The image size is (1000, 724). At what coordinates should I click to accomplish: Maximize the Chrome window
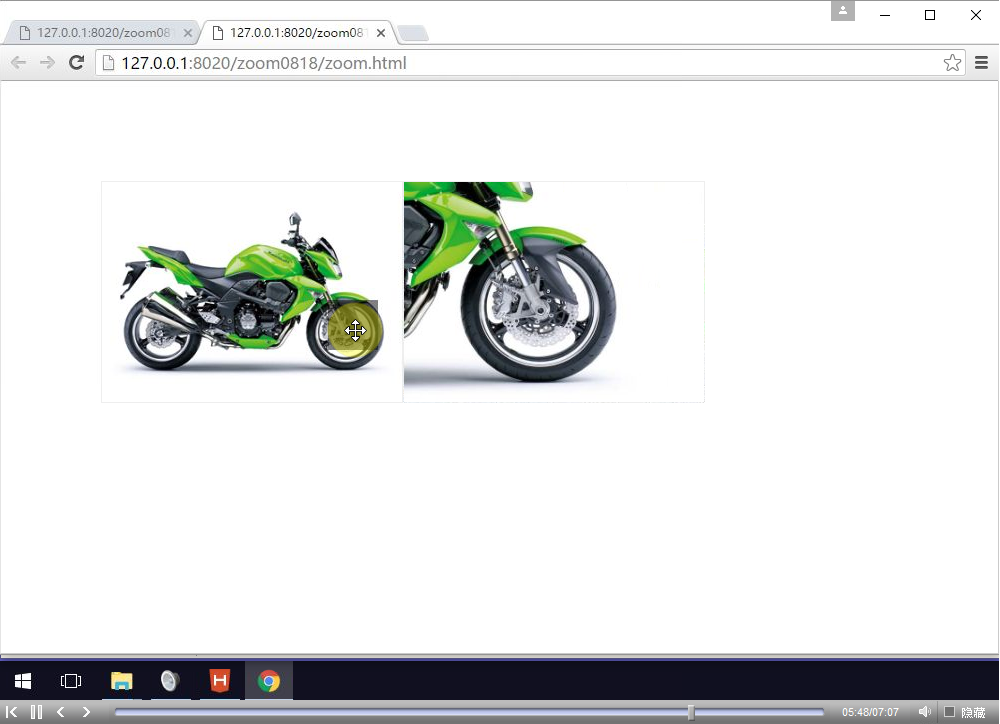[930, 15]
